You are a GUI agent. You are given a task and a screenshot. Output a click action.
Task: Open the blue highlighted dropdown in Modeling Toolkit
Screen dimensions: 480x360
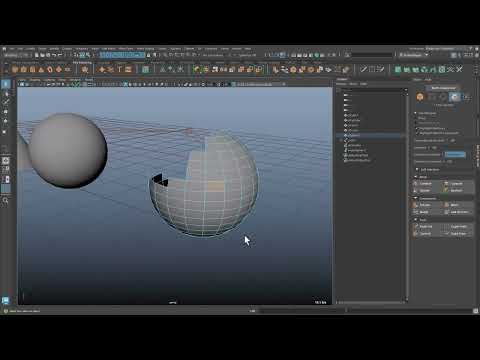pyautogui.click(x=455, y=155)
